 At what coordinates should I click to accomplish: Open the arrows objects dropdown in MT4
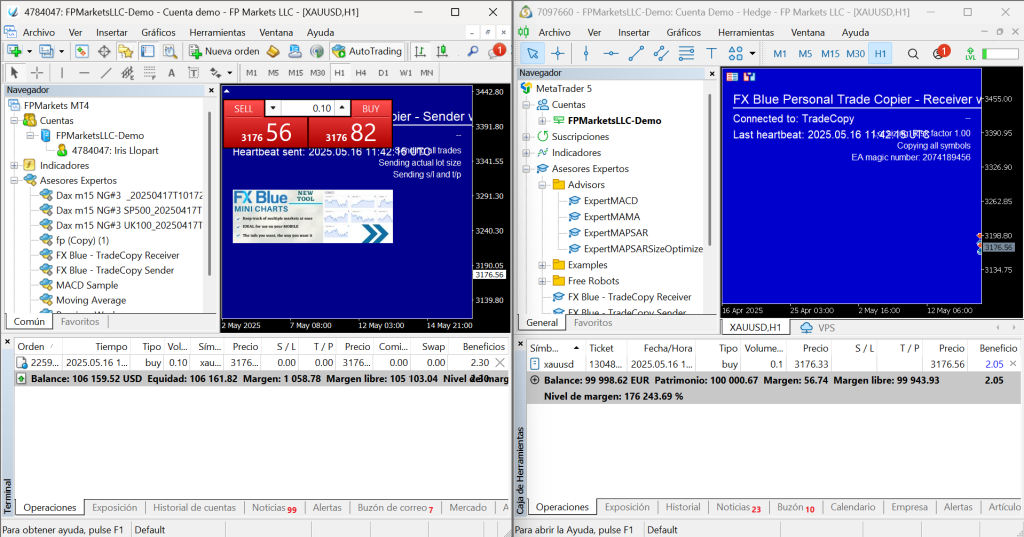(229, 73)
